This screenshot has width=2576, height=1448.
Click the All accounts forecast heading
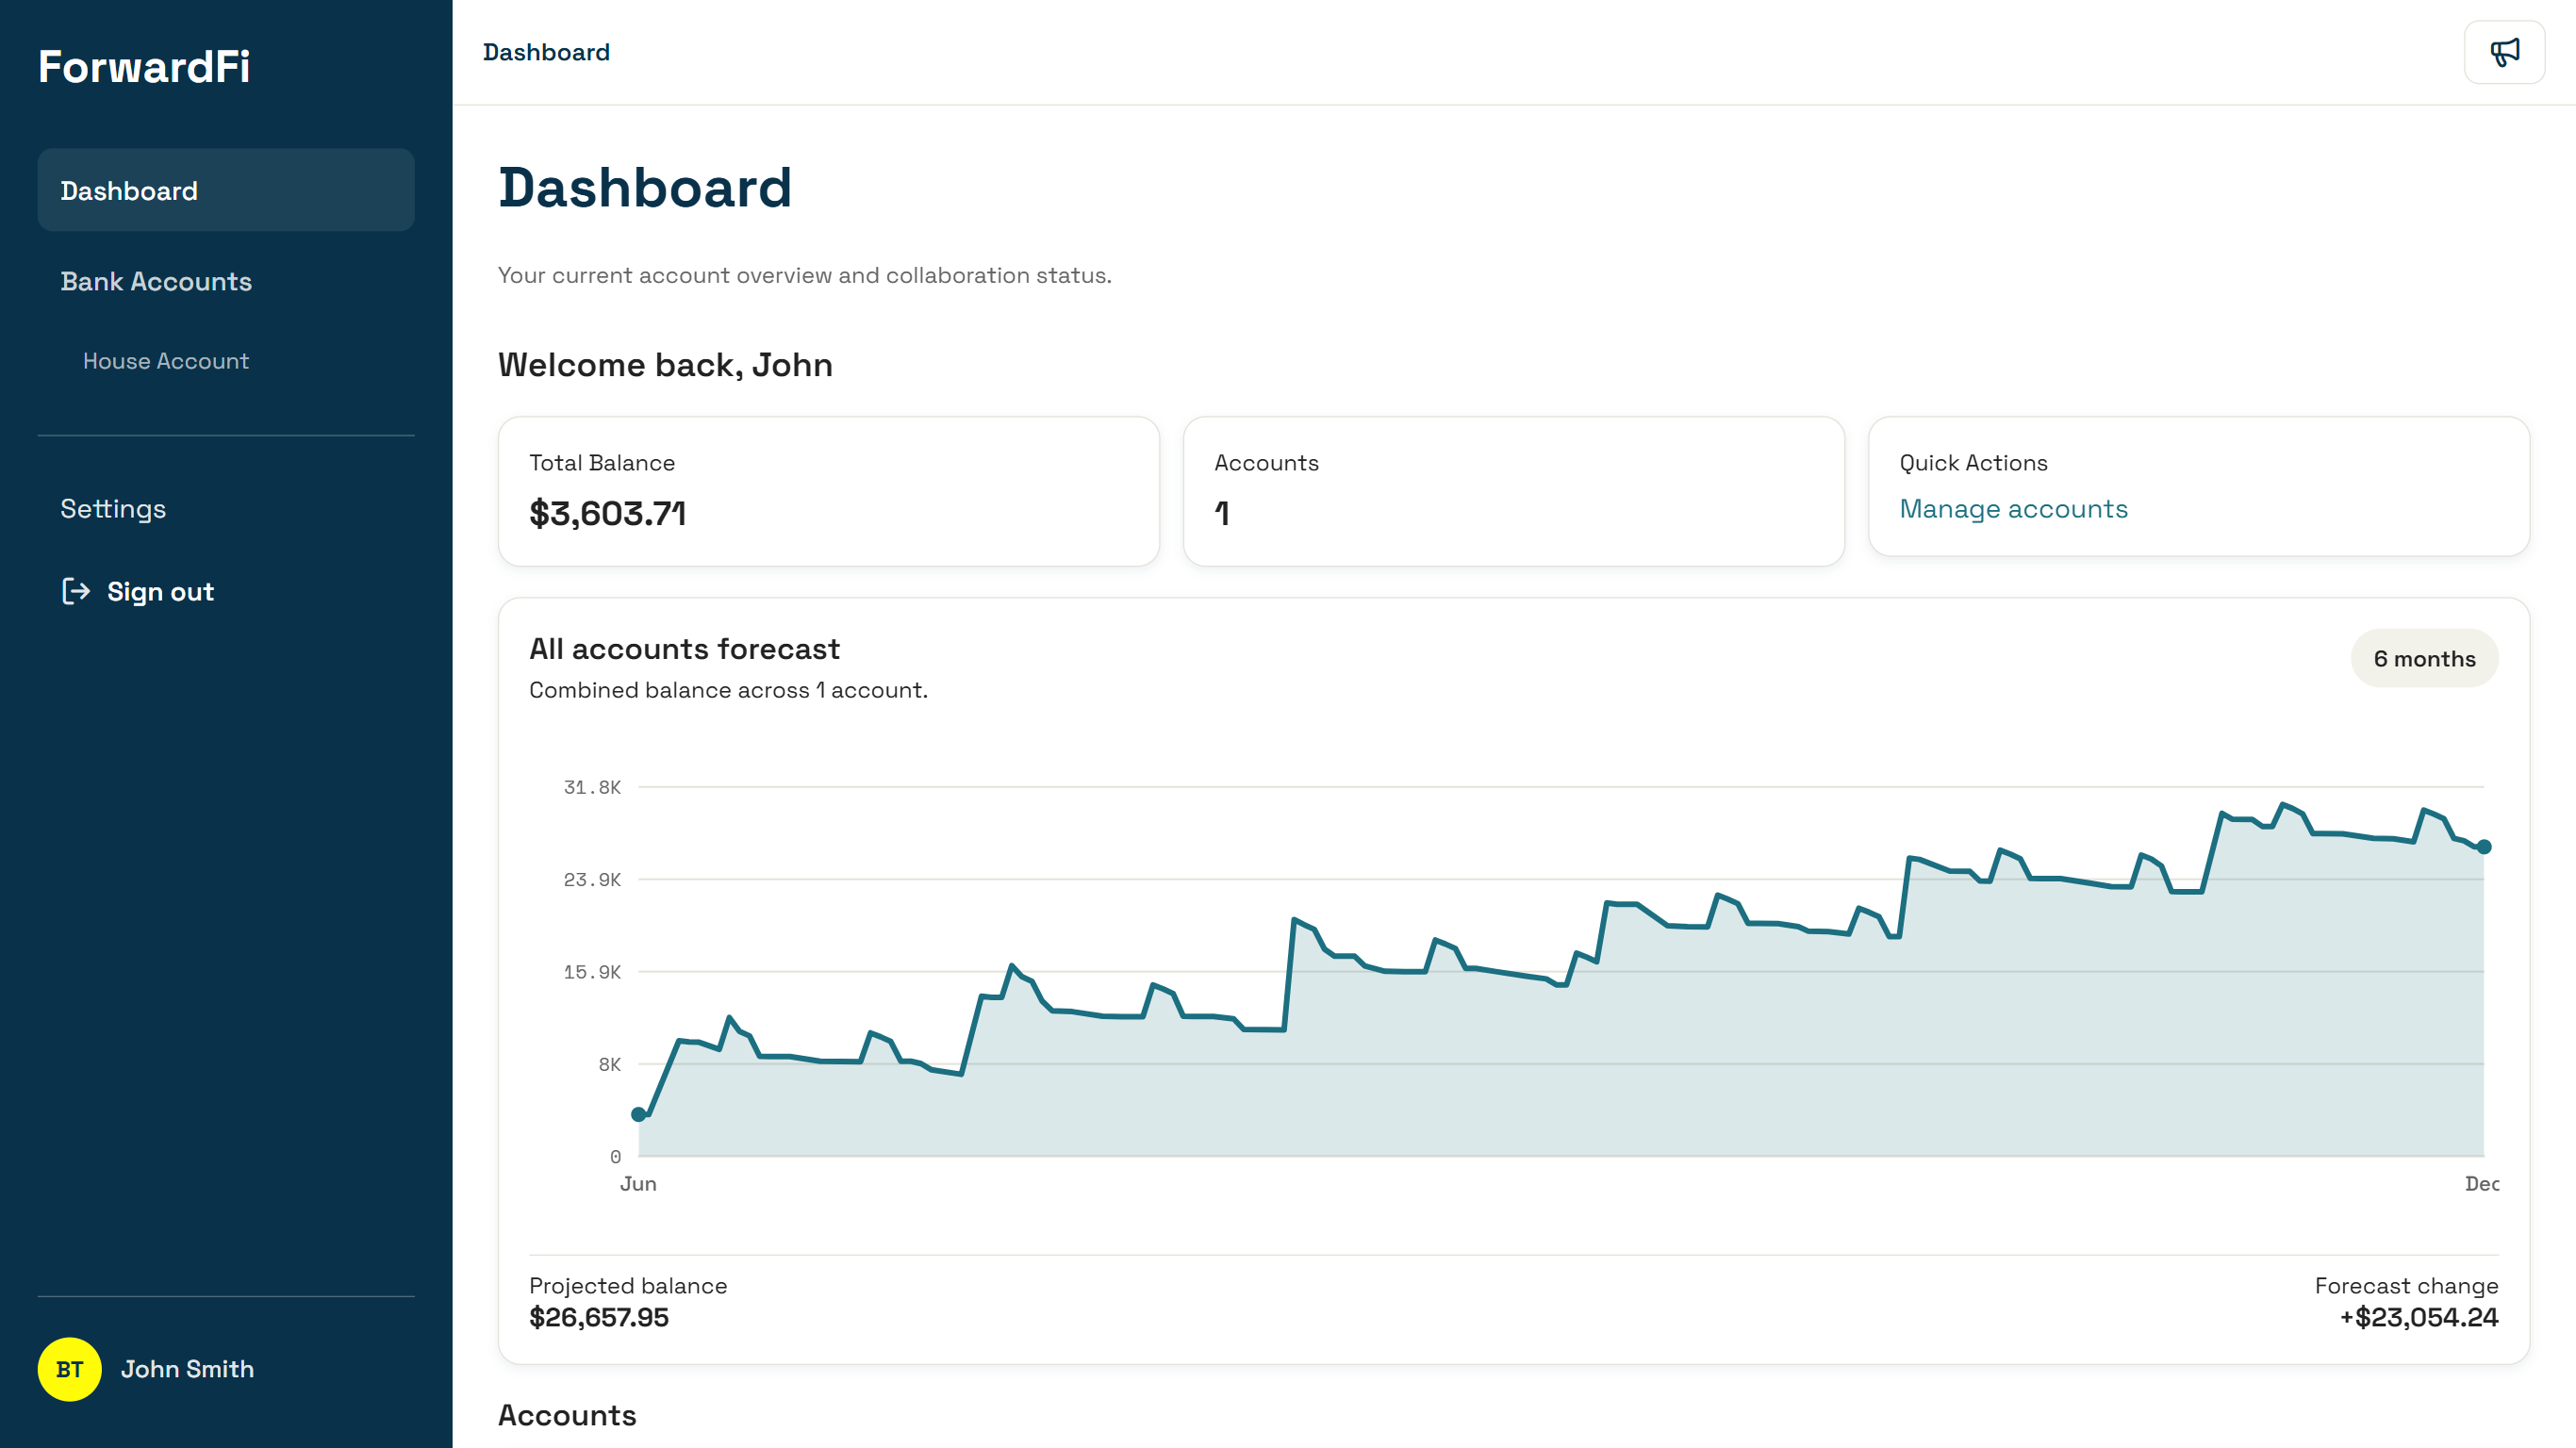click(684, 649)
